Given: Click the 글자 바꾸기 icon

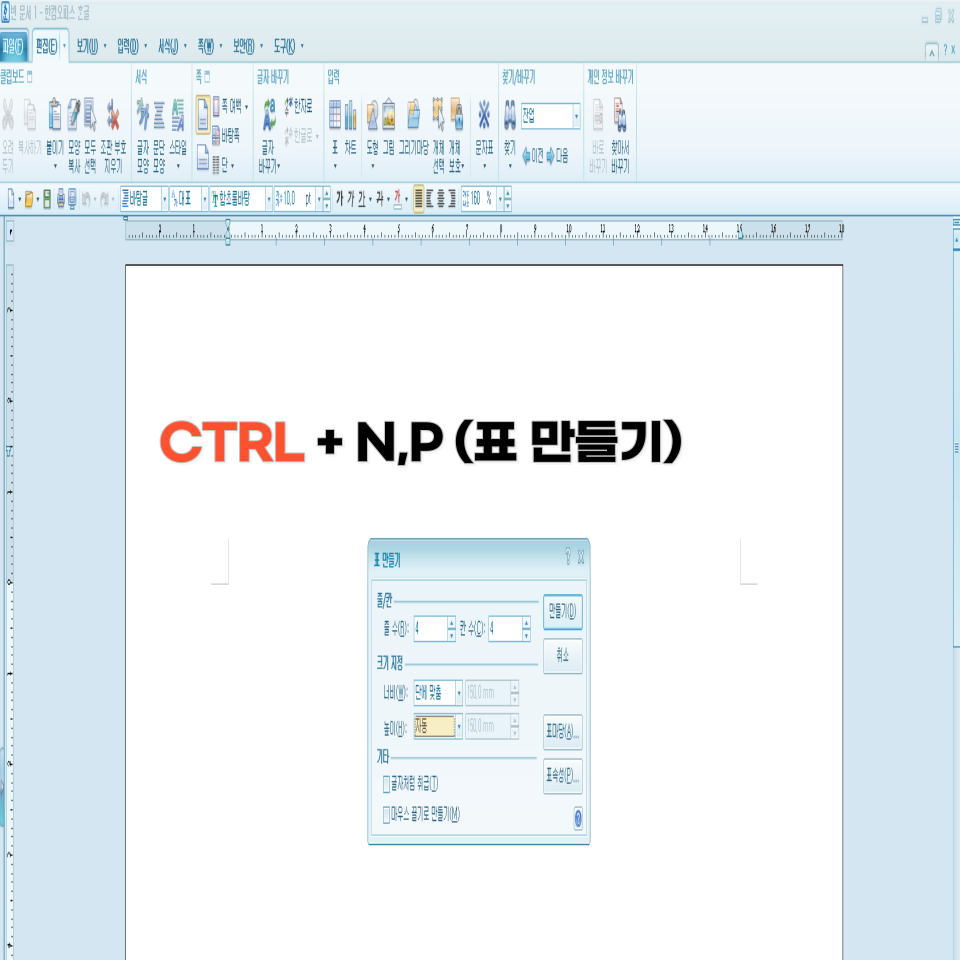Looking at the screenshot, I should (x=269, y=115).
